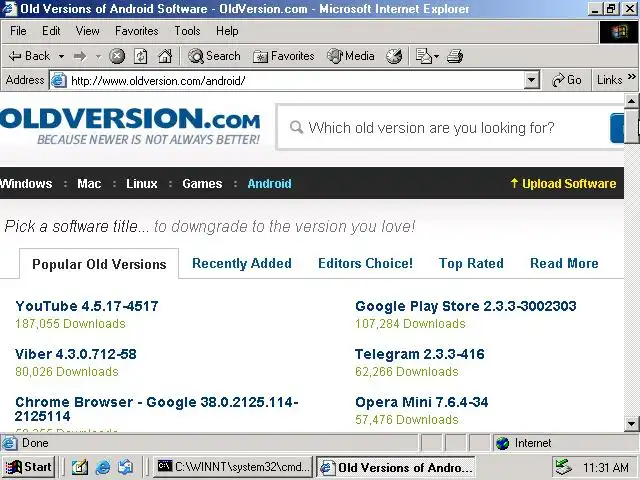The height and width of the screenshot is (480, 640).
Task: Click the page icon beside Done in status bar
Action: tap(10, 443)
